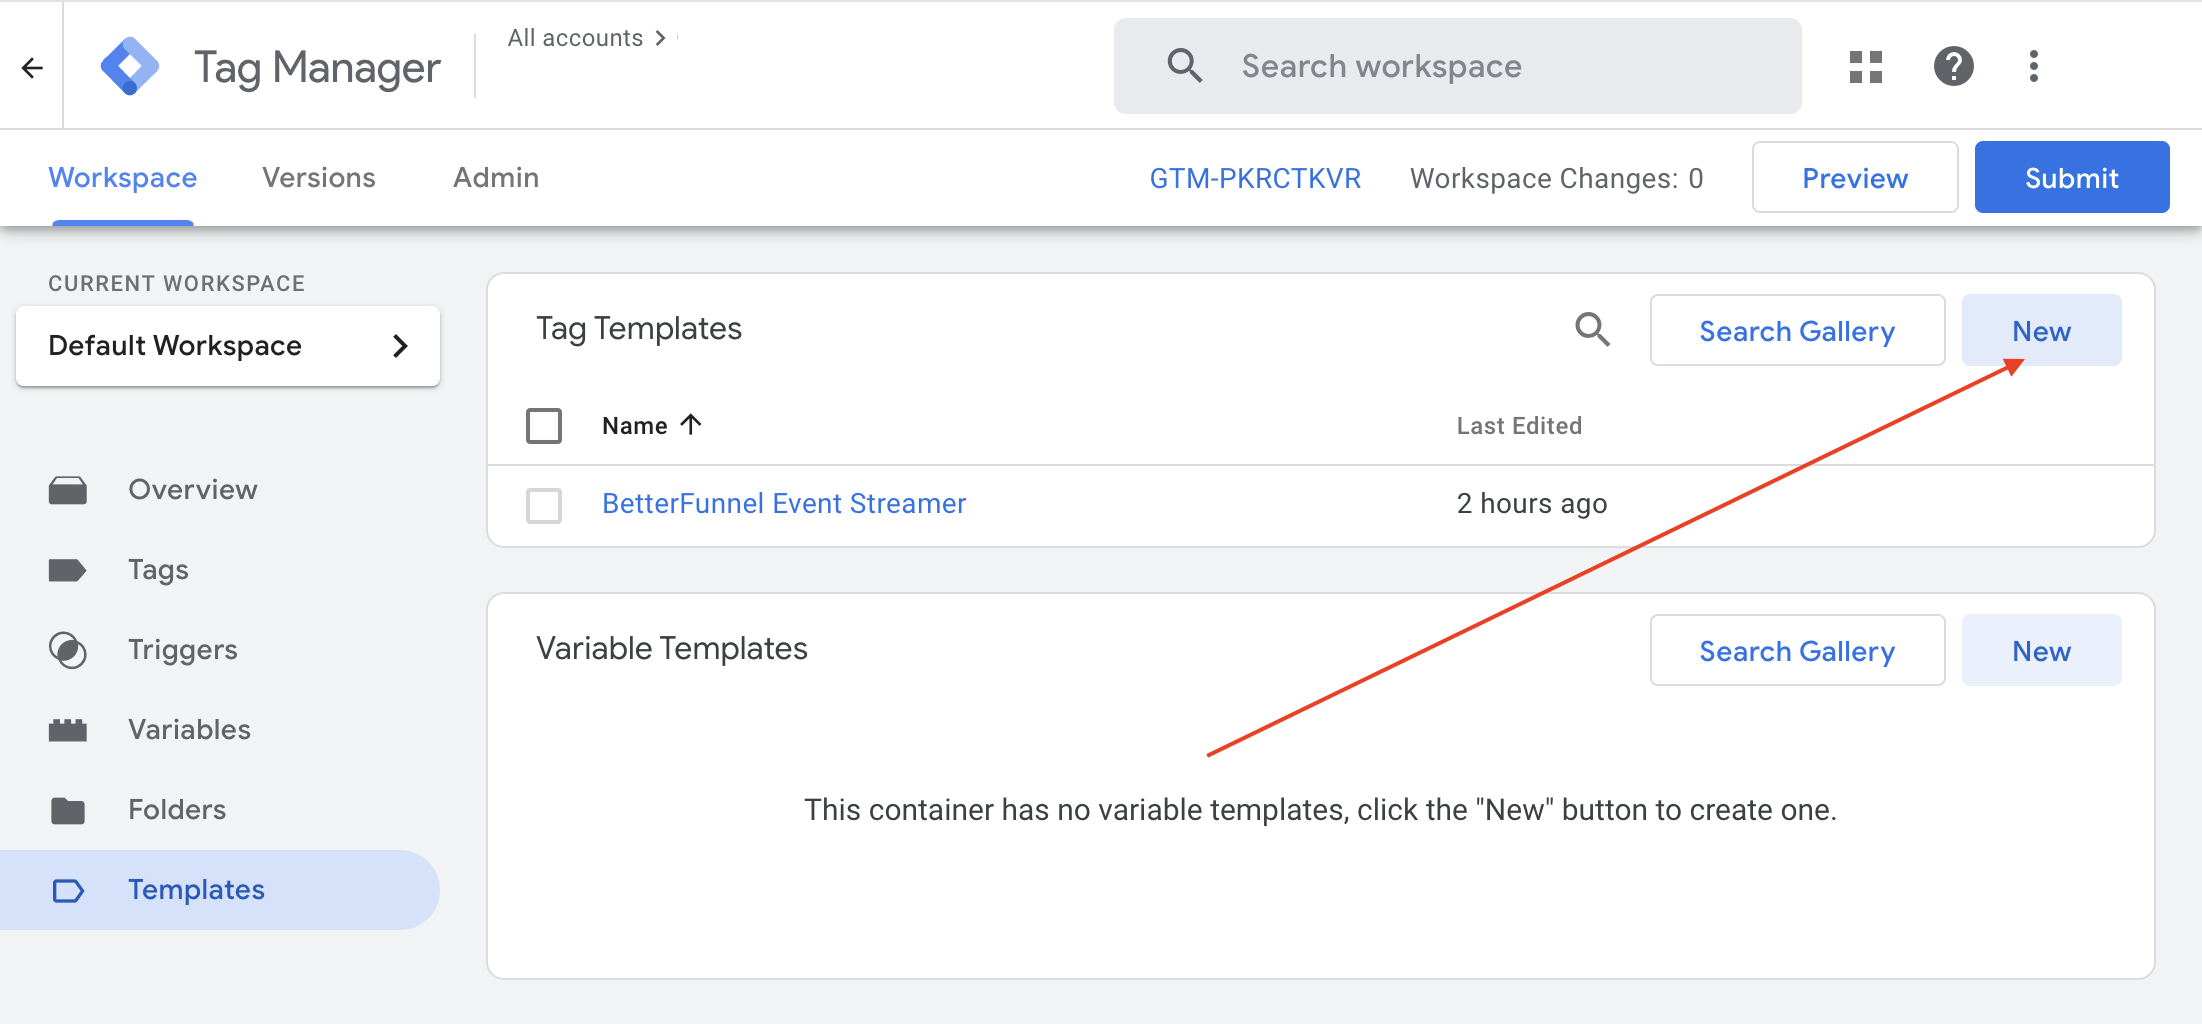Click the Triggers sidebar icon
The height and width of the screenshot is (1024, 2202).
[x=68, y=650]
